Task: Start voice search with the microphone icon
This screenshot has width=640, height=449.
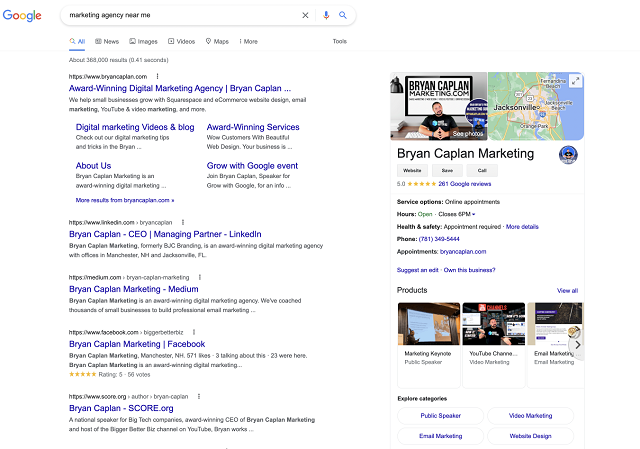Action: [326, 15]
